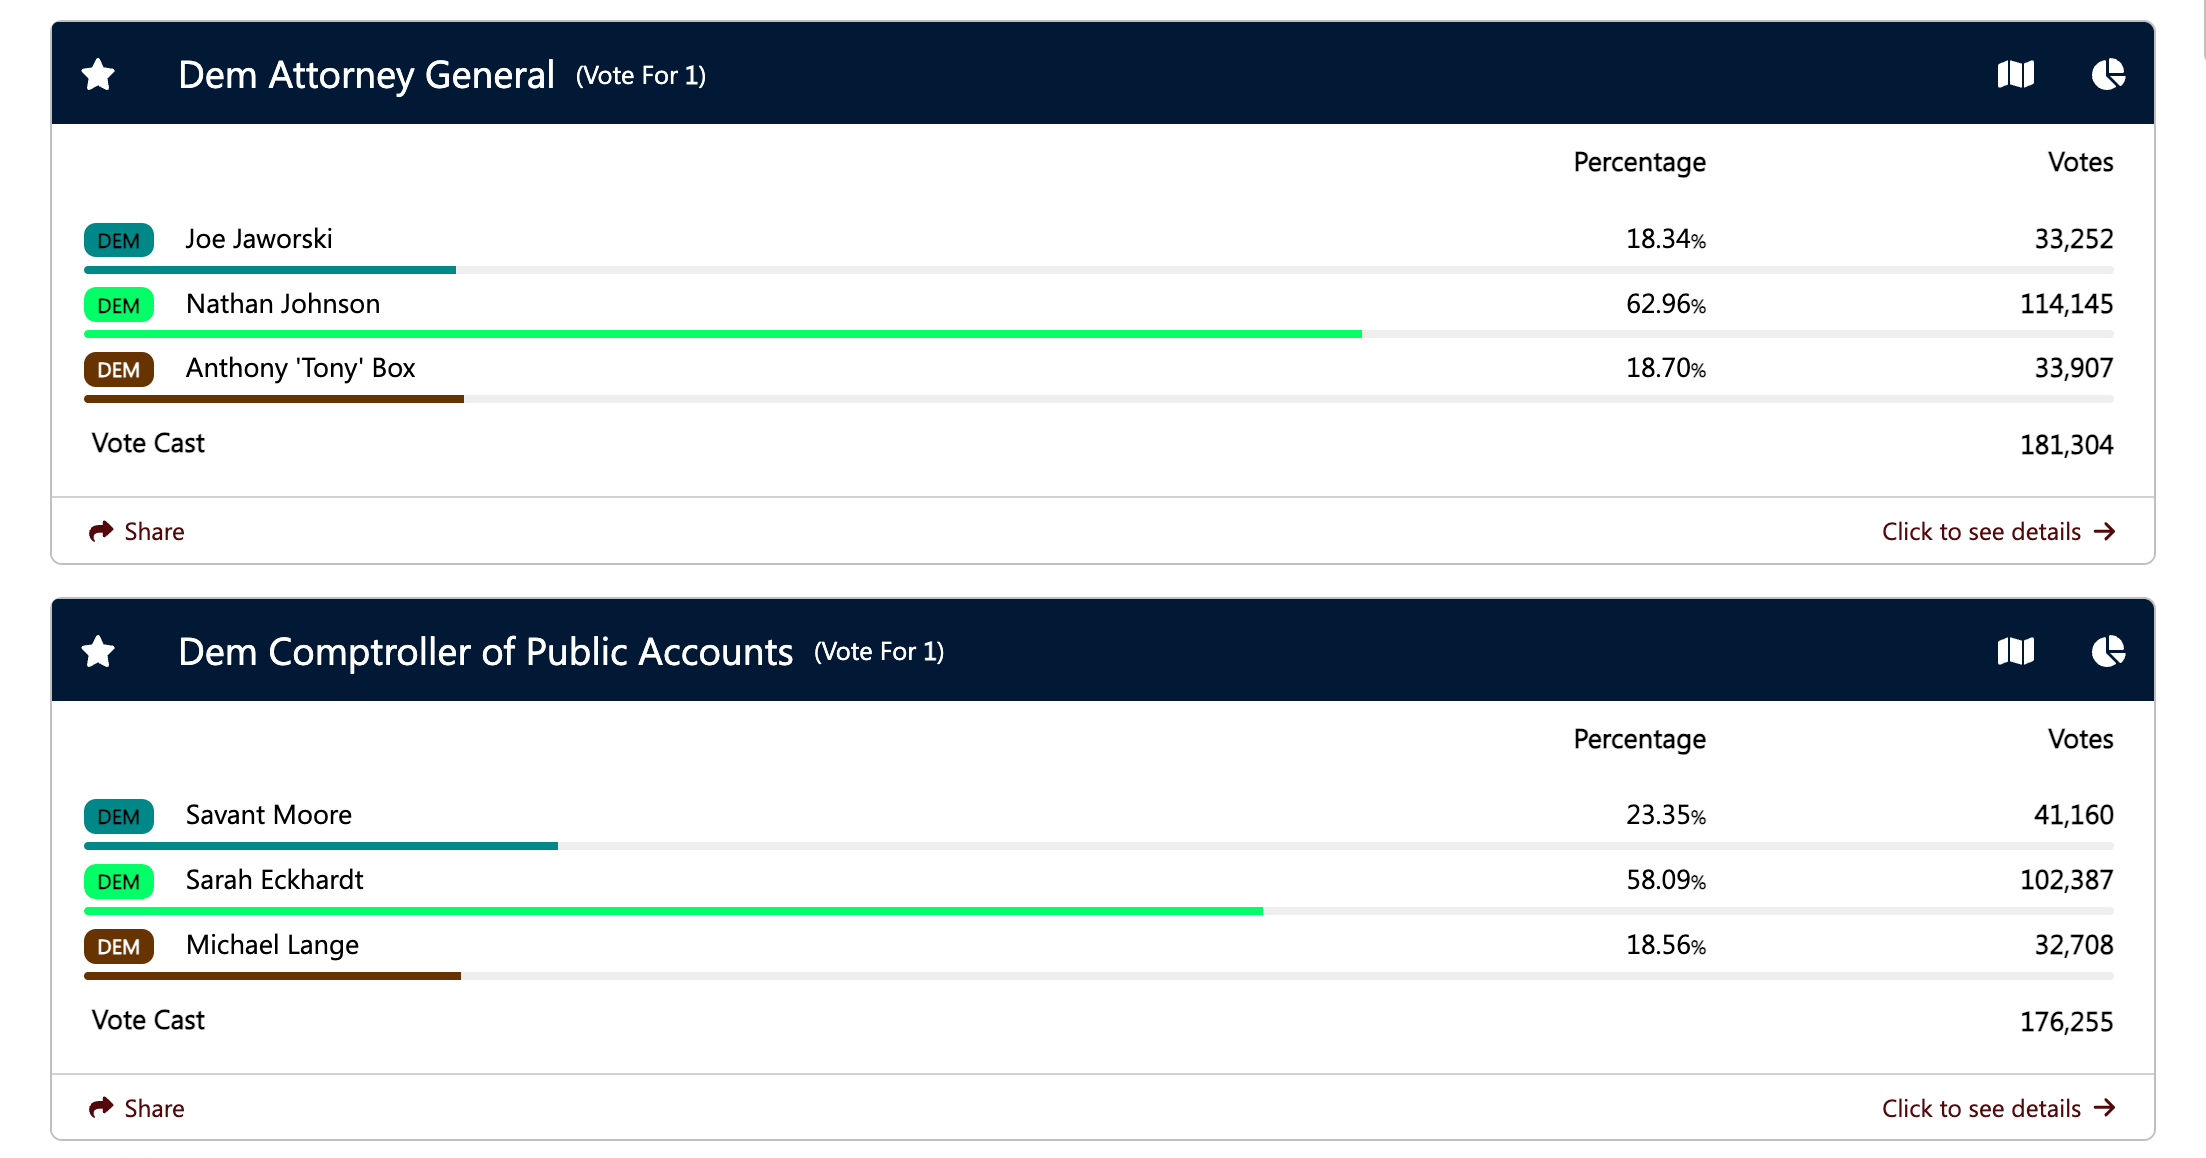Show pie chart for Comptroller race
The width and height of the screenshot is (2206, 1158).
point(2108,651)
